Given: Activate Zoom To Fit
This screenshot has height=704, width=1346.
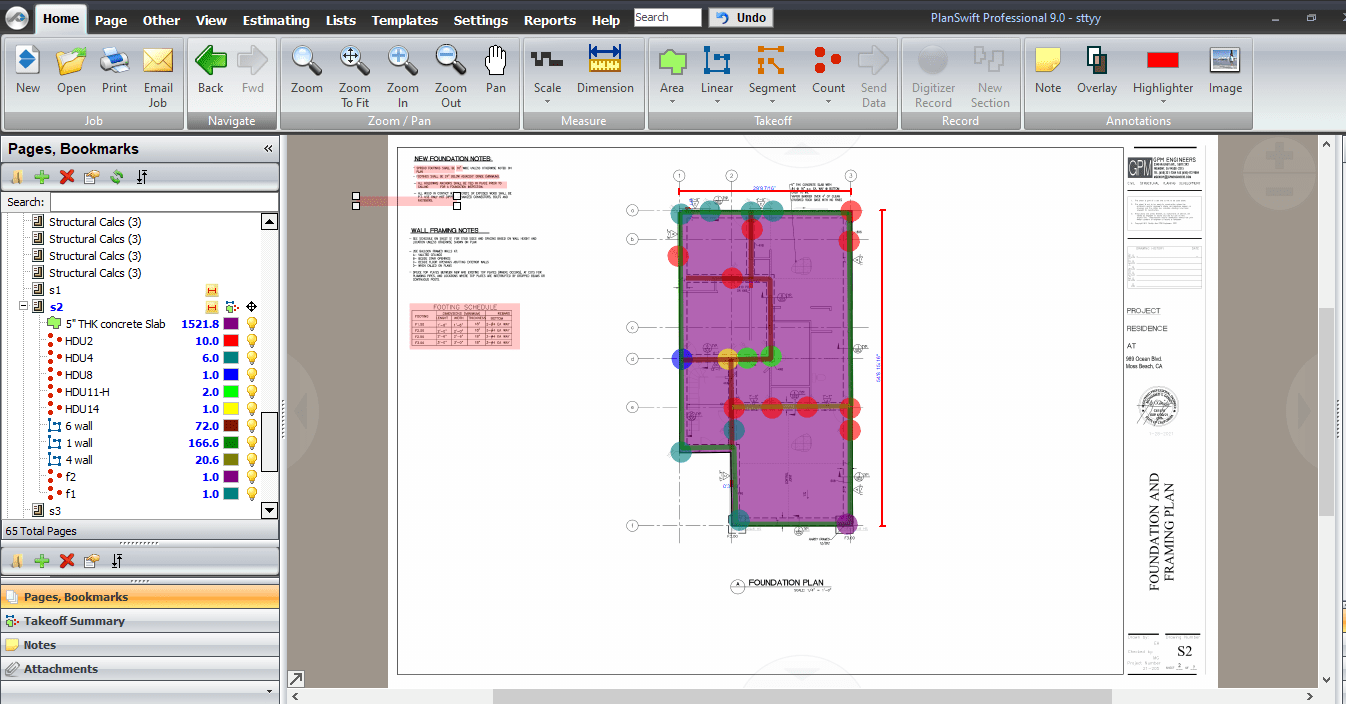Looking at the screenshot, I should pyautogui.click(x=355, y=76).
